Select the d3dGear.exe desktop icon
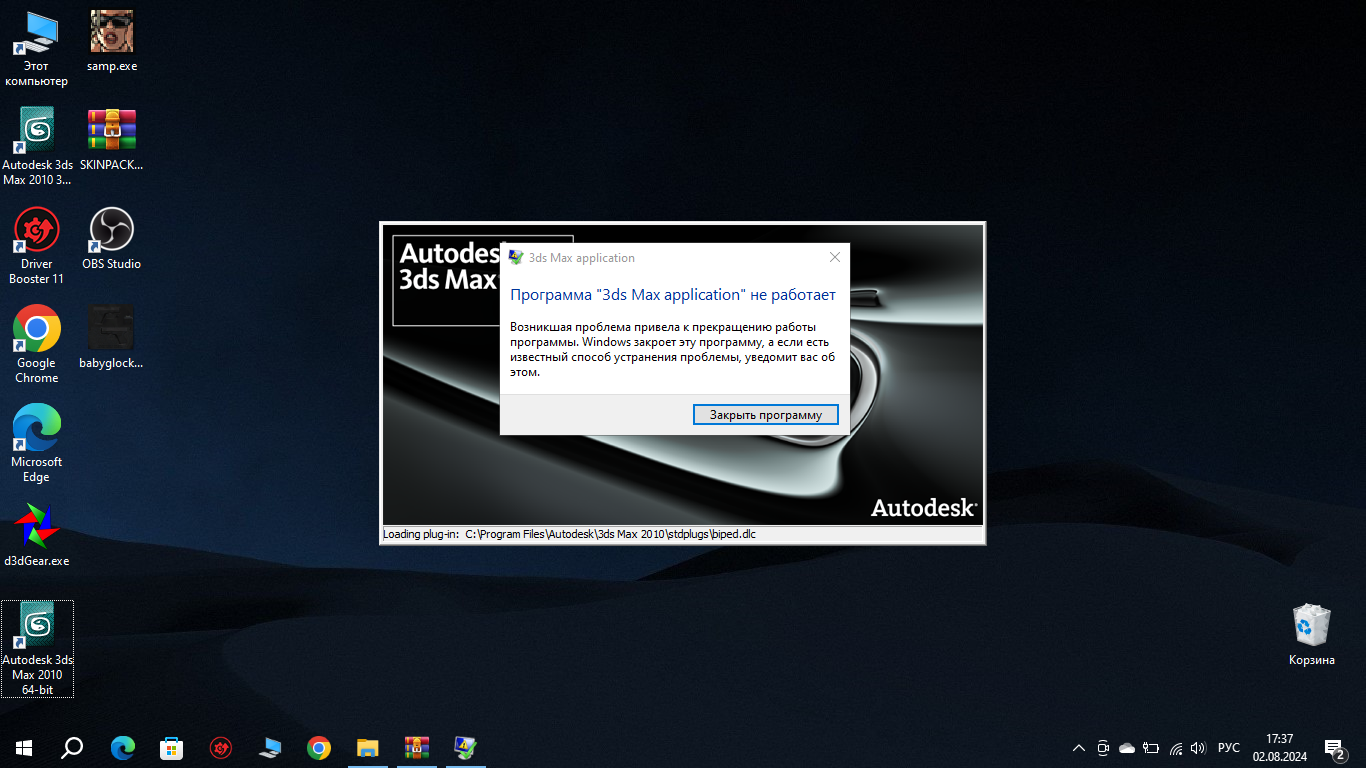Viewport: 1366px width, 768px height. 37,535
